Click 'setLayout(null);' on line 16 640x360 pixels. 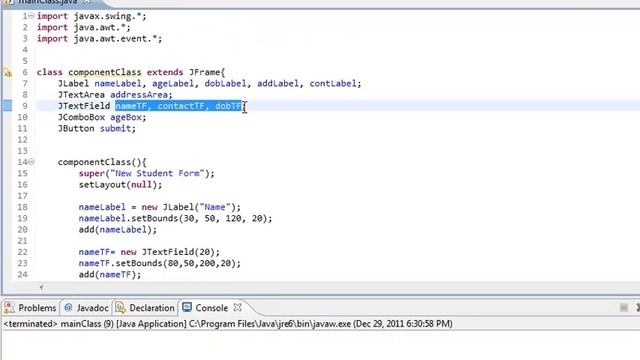pyautogui.click(x=120, y=184)
